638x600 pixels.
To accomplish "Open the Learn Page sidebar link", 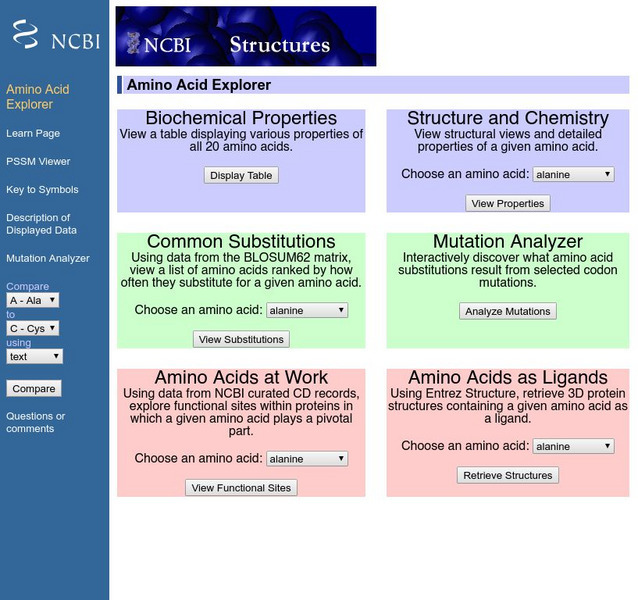I will click(x=33, y=133).
